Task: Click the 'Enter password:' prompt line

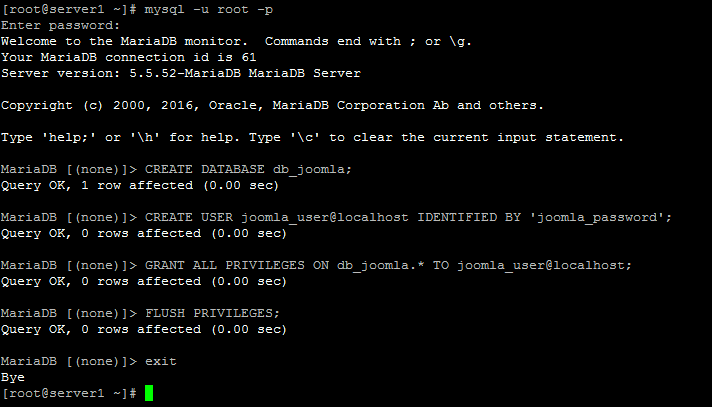Action: [x=60, y=25]
